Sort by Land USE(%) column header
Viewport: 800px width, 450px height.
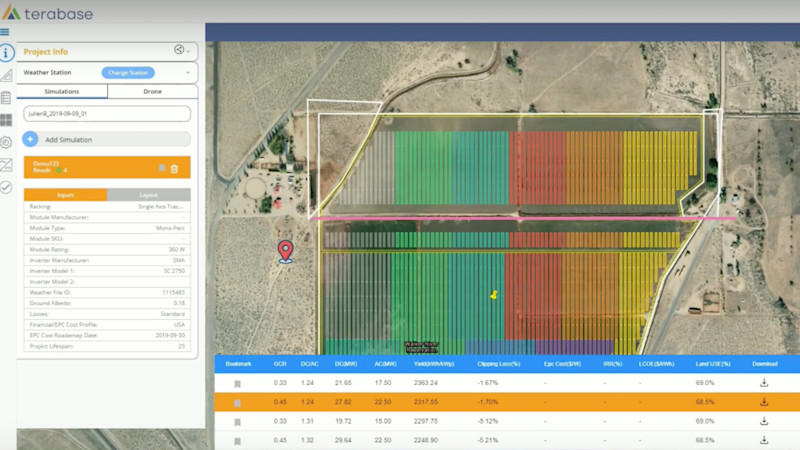[x=713, y=364]
